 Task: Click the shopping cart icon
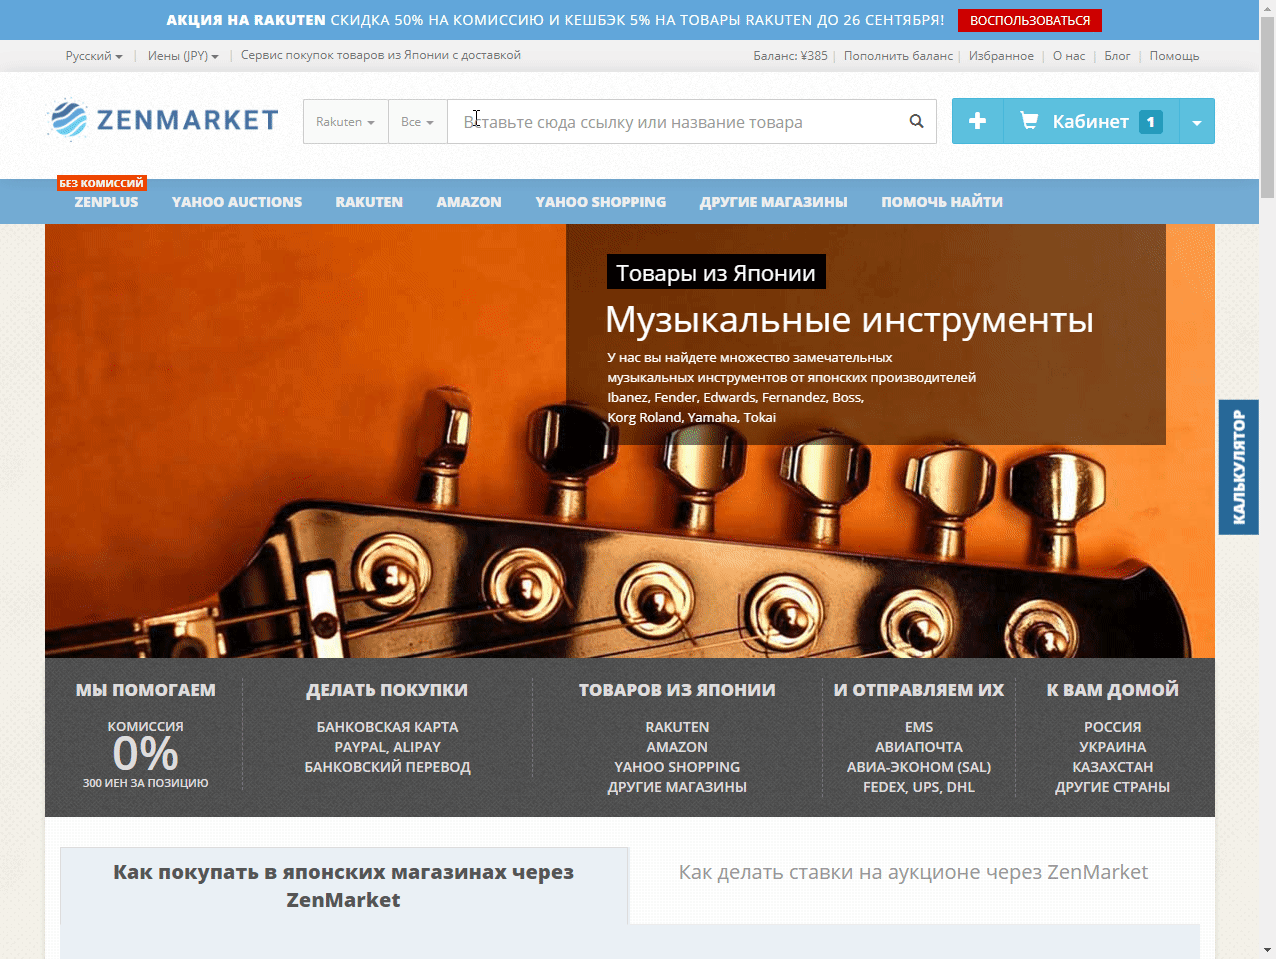[x=1028, y=121]
